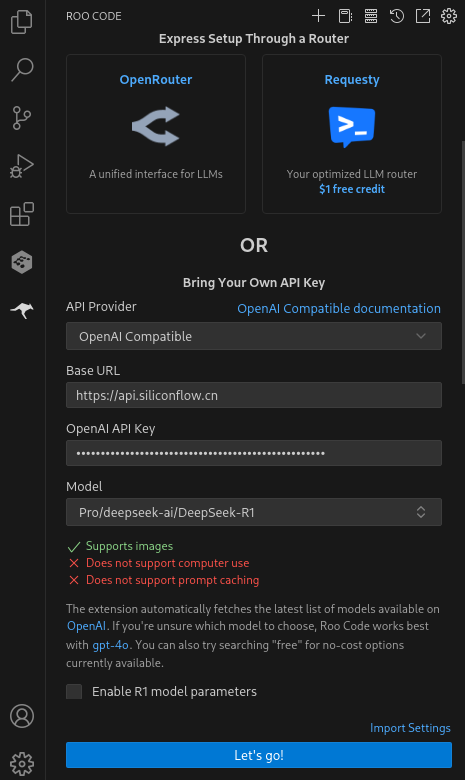The width and height of the screenshot is (465, 780).
Task: Open OpenAI Compatible documentation link
Action: click(x=339, y=308)
